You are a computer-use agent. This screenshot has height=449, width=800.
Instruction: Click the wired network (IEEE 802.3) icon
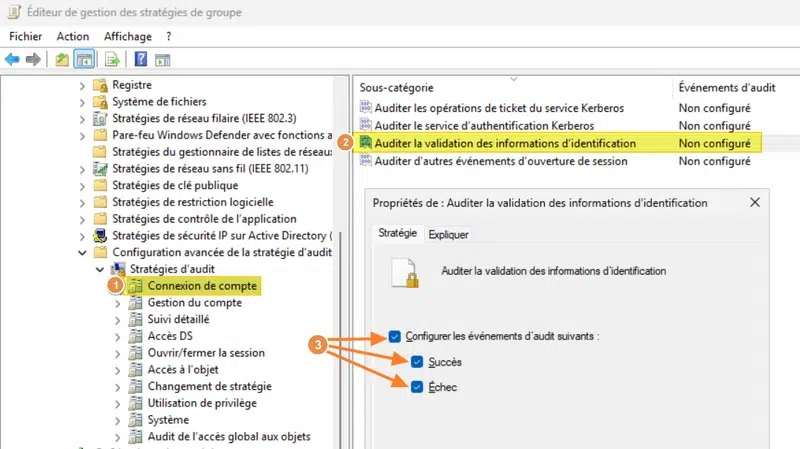click(100, 118)
